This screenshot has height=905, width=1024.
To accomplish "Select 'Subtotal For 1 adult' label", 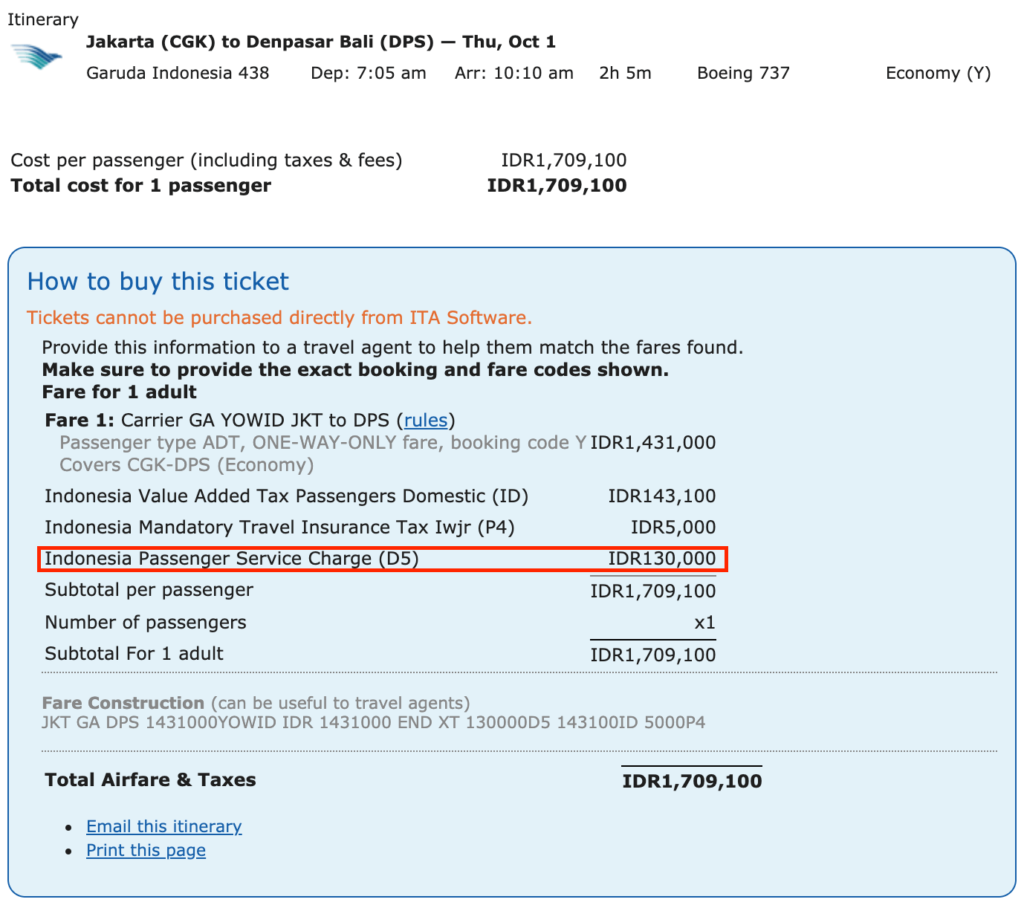I will coord(134,654).
